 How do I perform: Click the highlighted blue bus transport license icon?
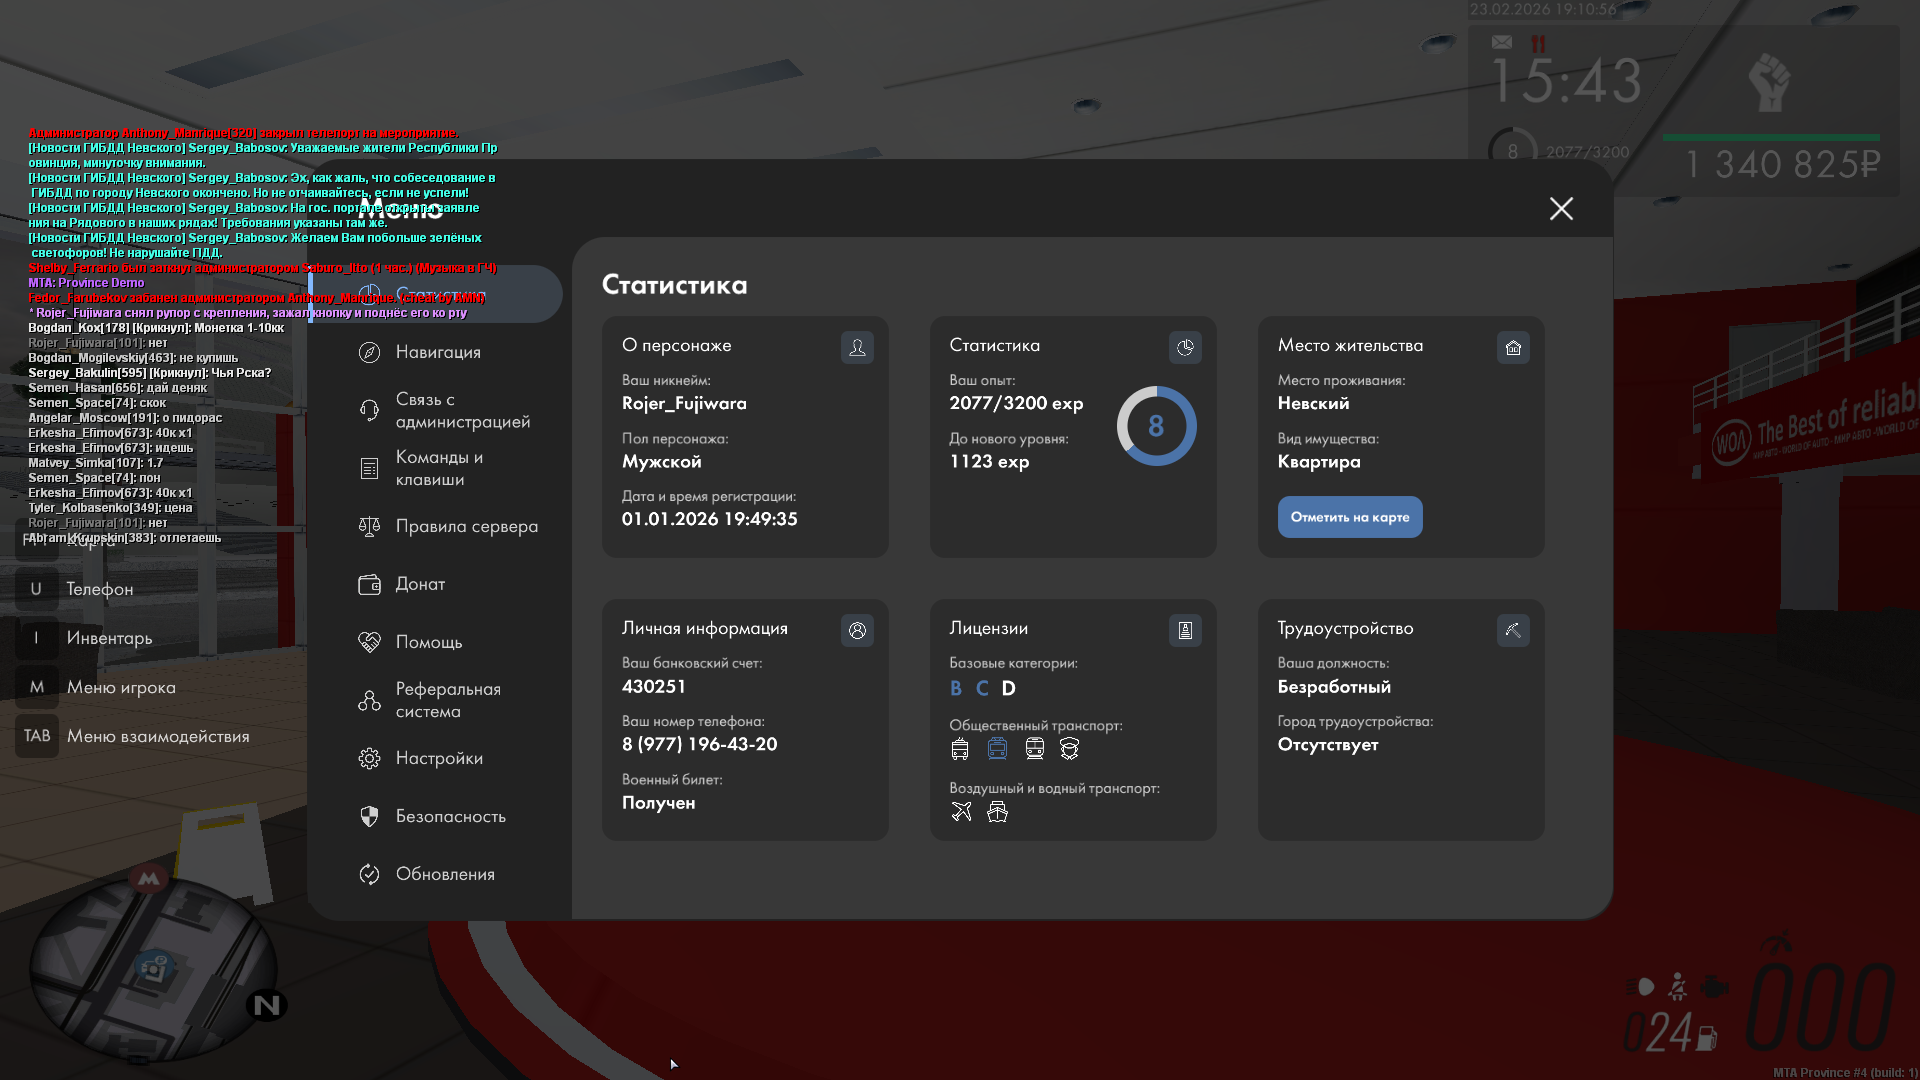[997, 749]
